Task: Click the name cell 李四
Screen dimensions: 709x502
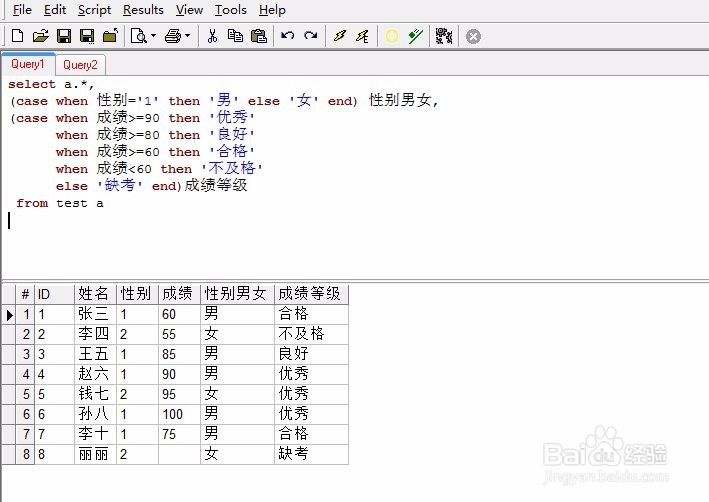Action: point(95,334)
